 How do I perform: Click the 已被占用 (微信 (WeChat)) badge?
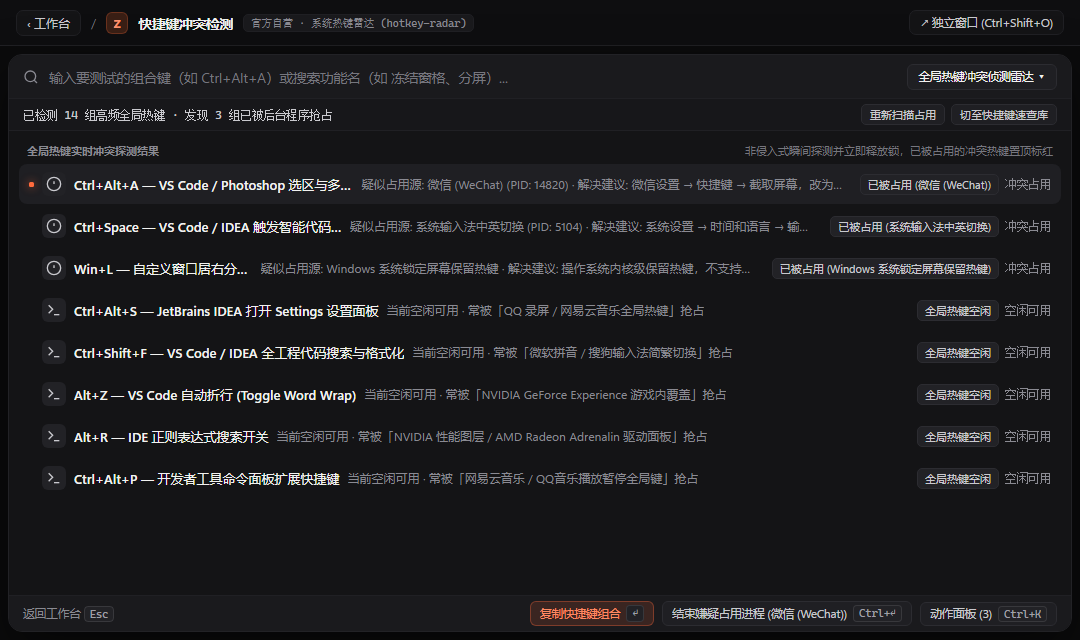(929, 185)
